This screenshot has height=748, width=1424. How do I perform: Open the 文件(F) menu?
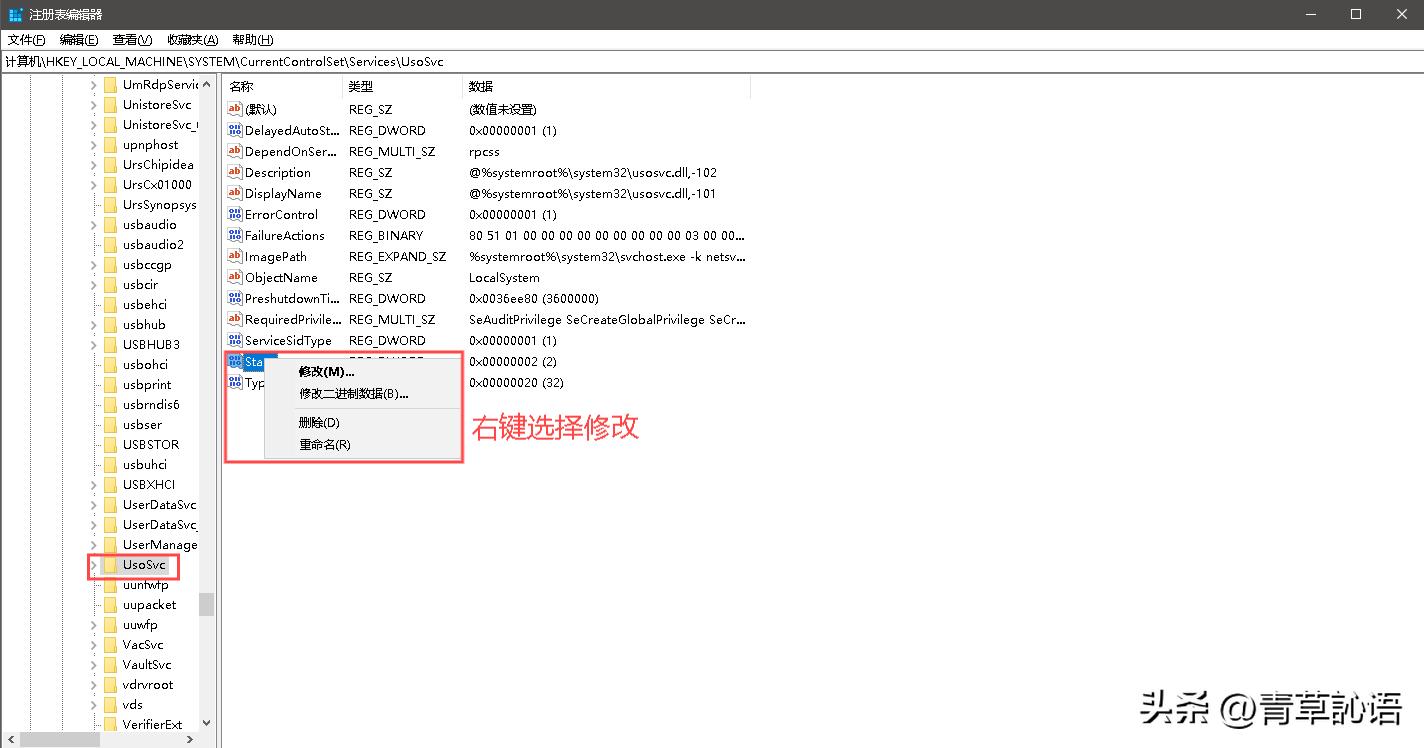27,40
